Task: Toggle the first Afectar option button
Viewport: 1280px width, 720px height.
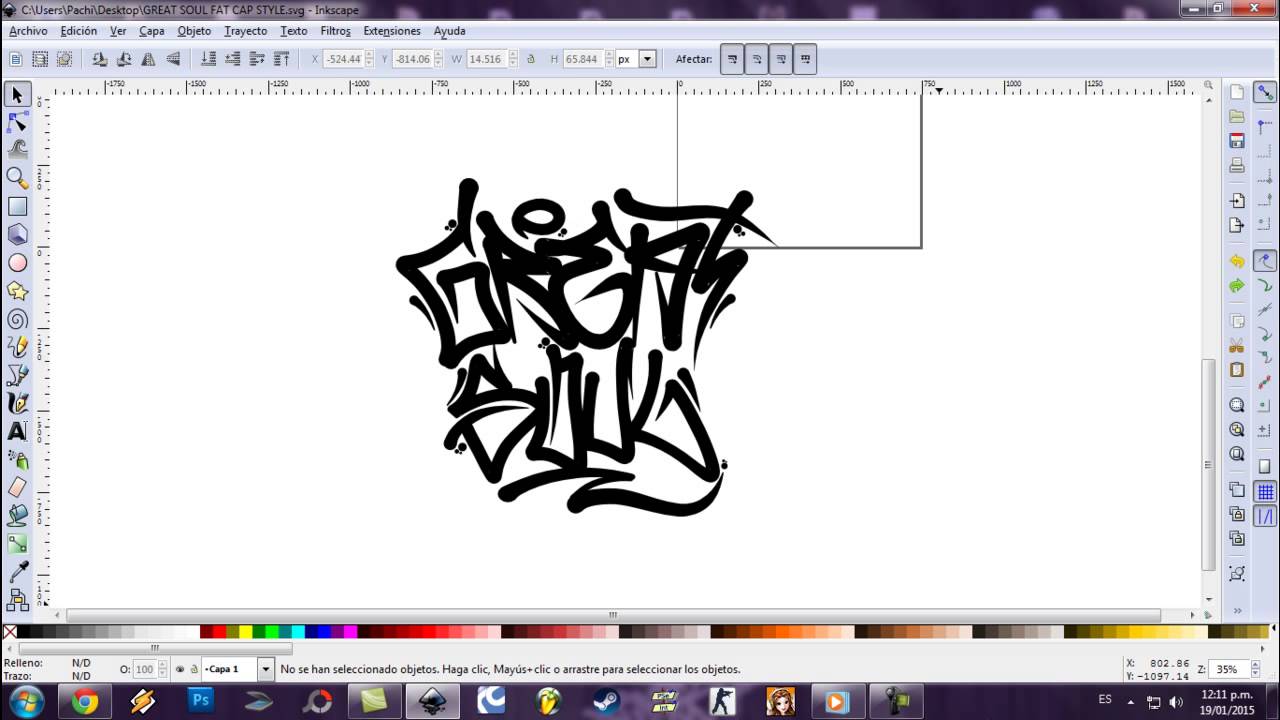Action: [x=732, y=59]
